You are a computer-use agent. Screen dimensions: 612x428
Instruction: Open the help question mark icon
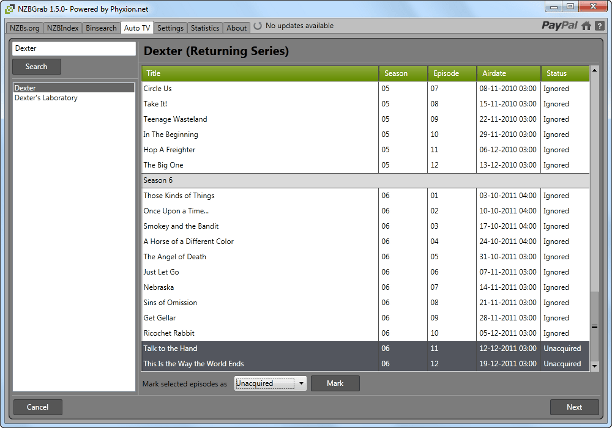click(600, 26)
